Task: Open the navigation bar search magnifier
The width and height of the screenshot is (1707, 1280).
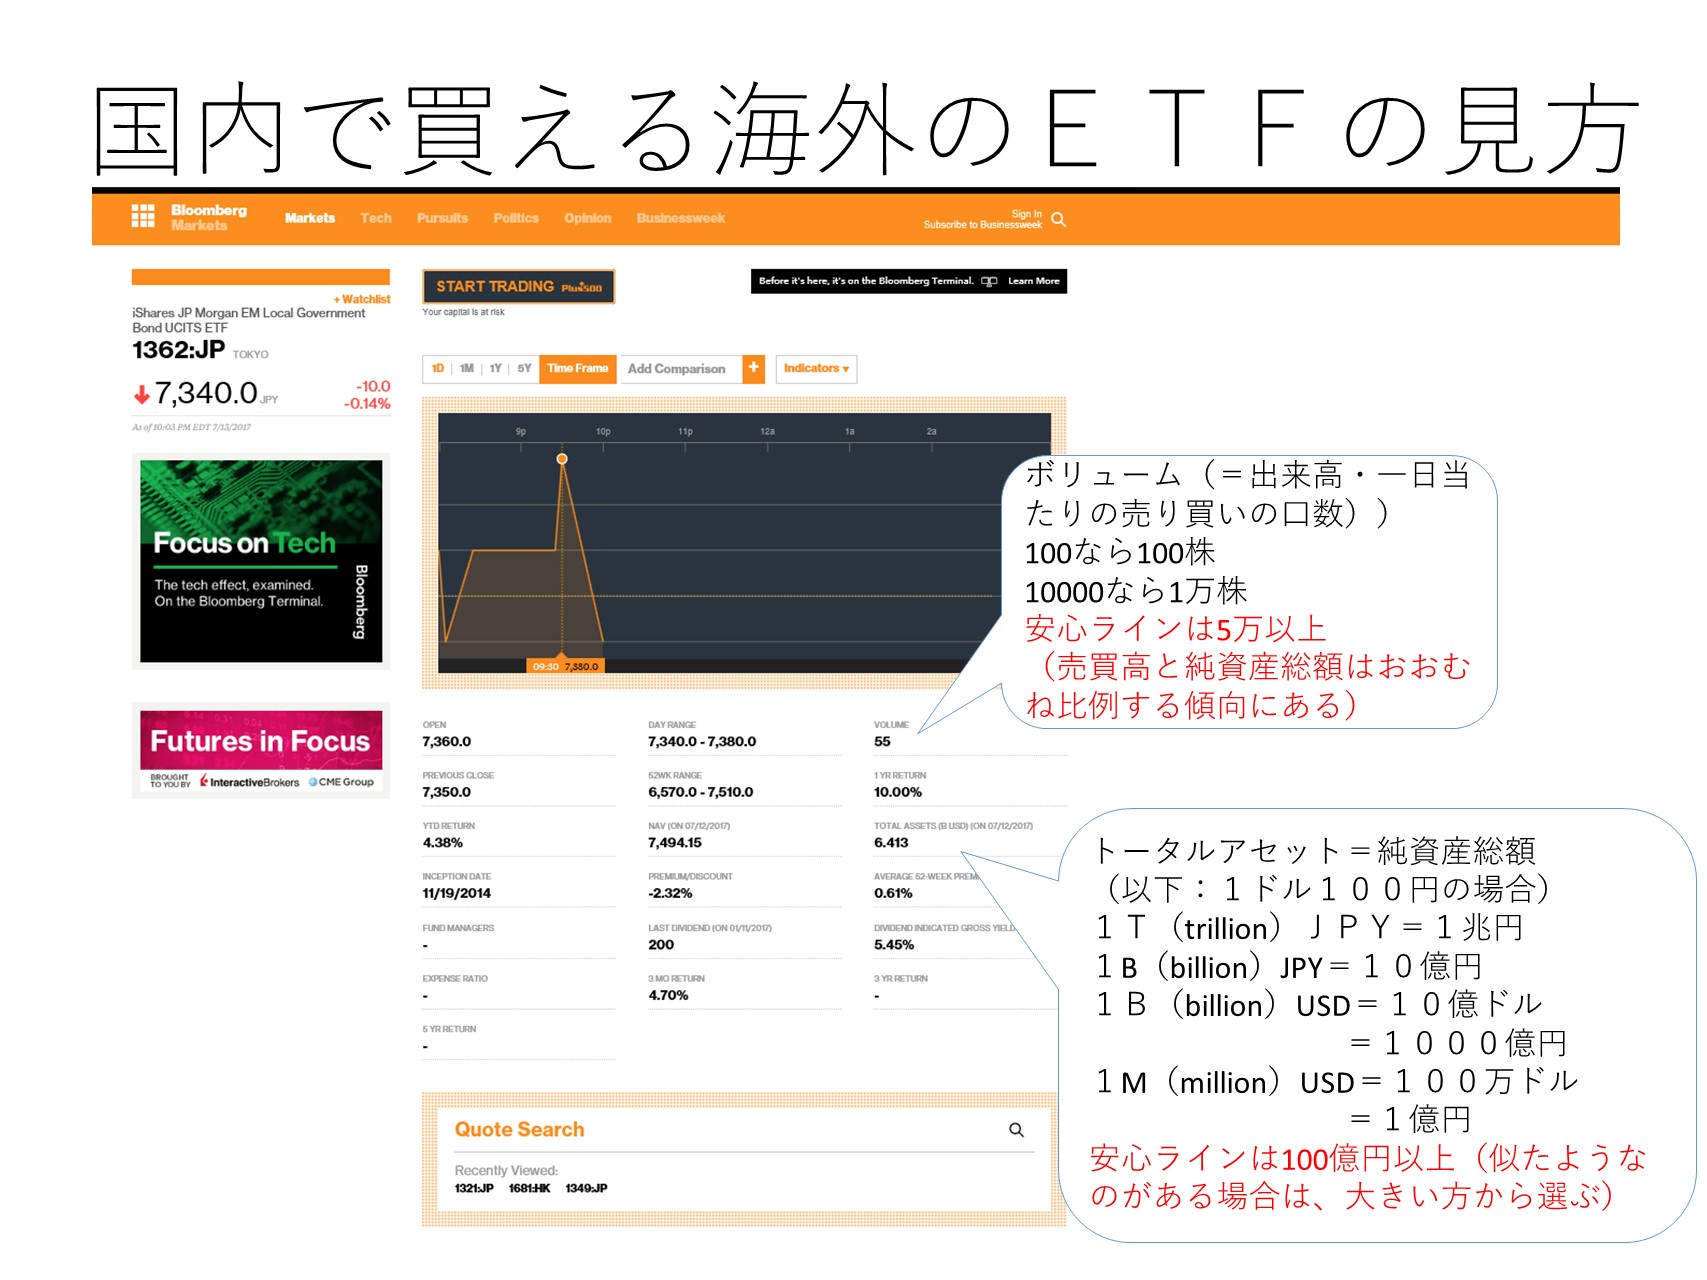Action: click(1060, 218)
